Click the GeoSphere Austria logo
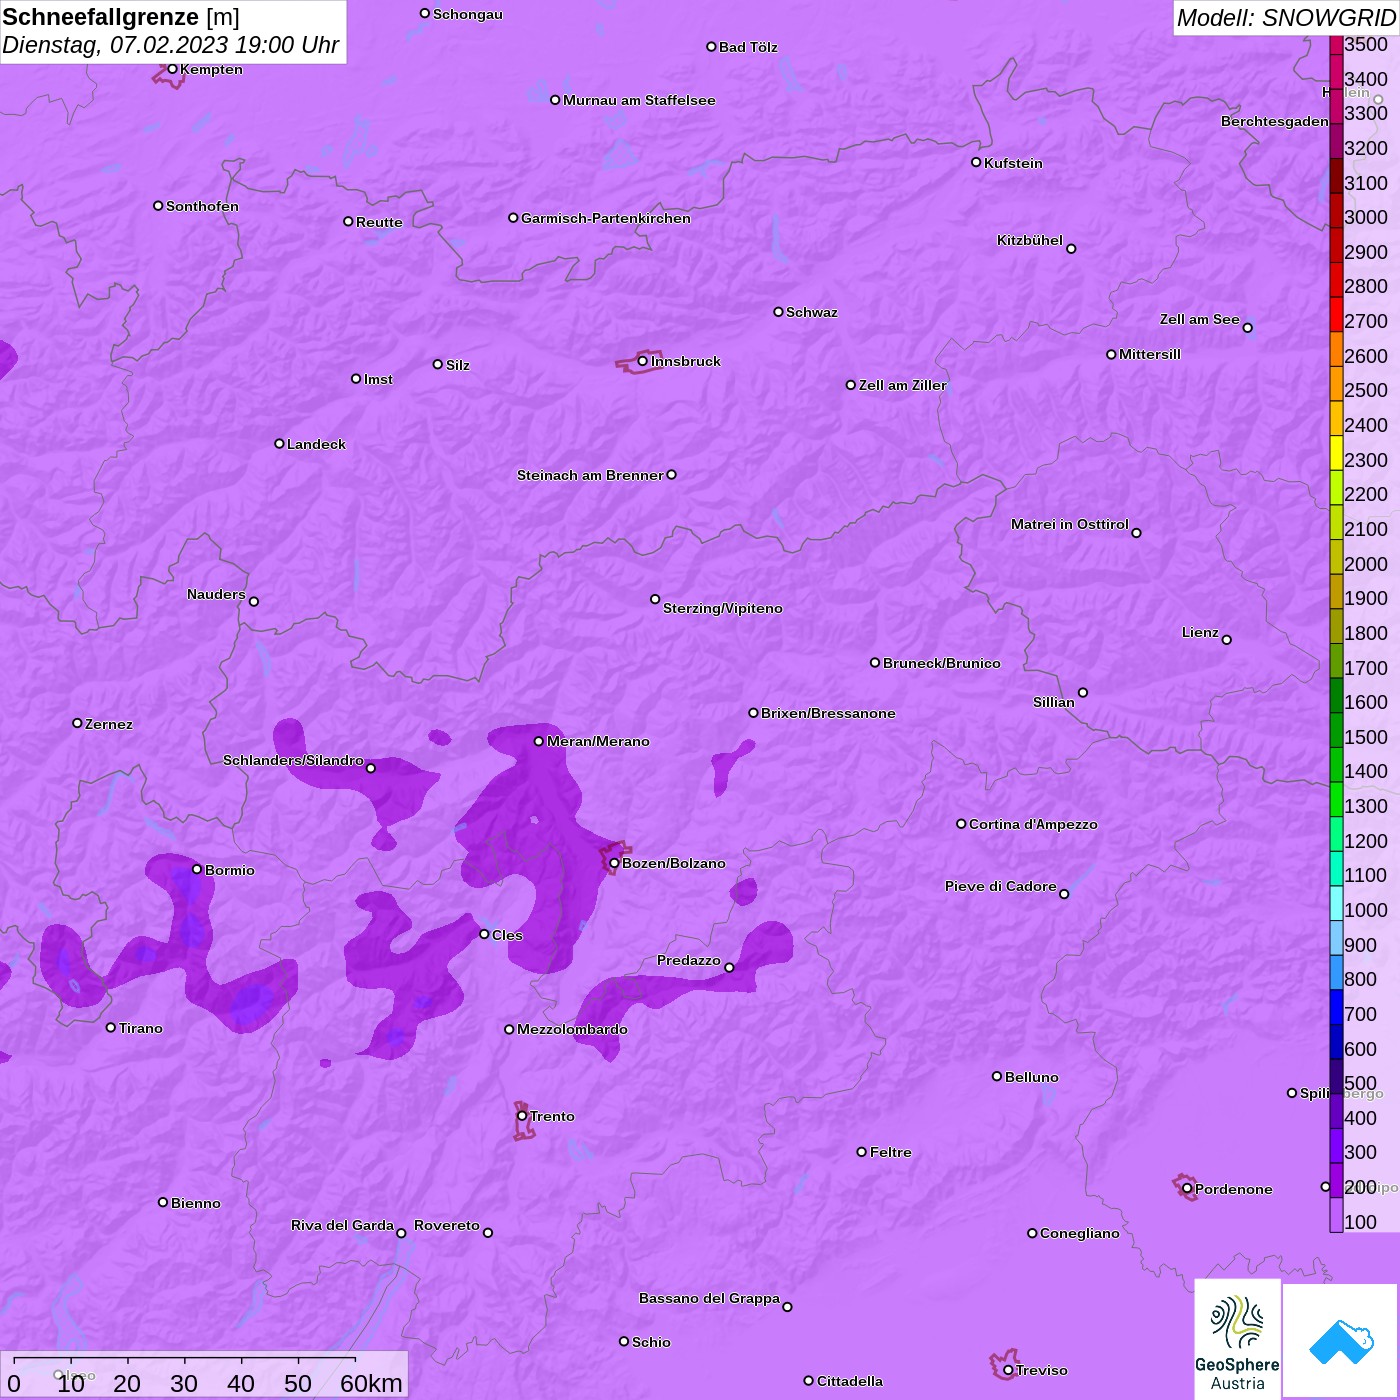Viewport: 1400px width, 1400px height. (x=1237, y=1338)
